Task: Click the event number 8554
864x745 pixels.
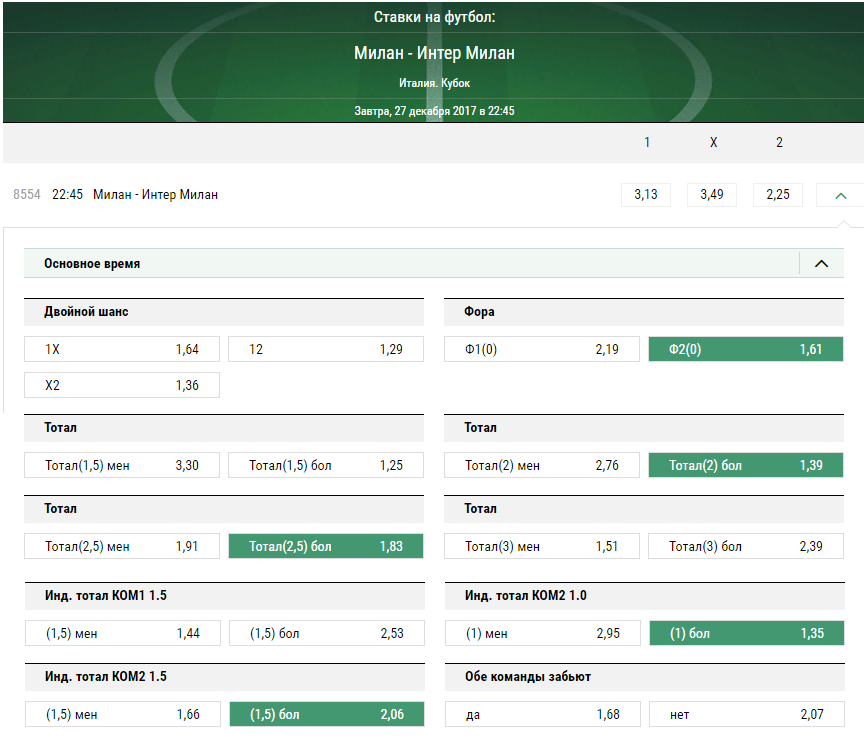Action: click(27, 195)
